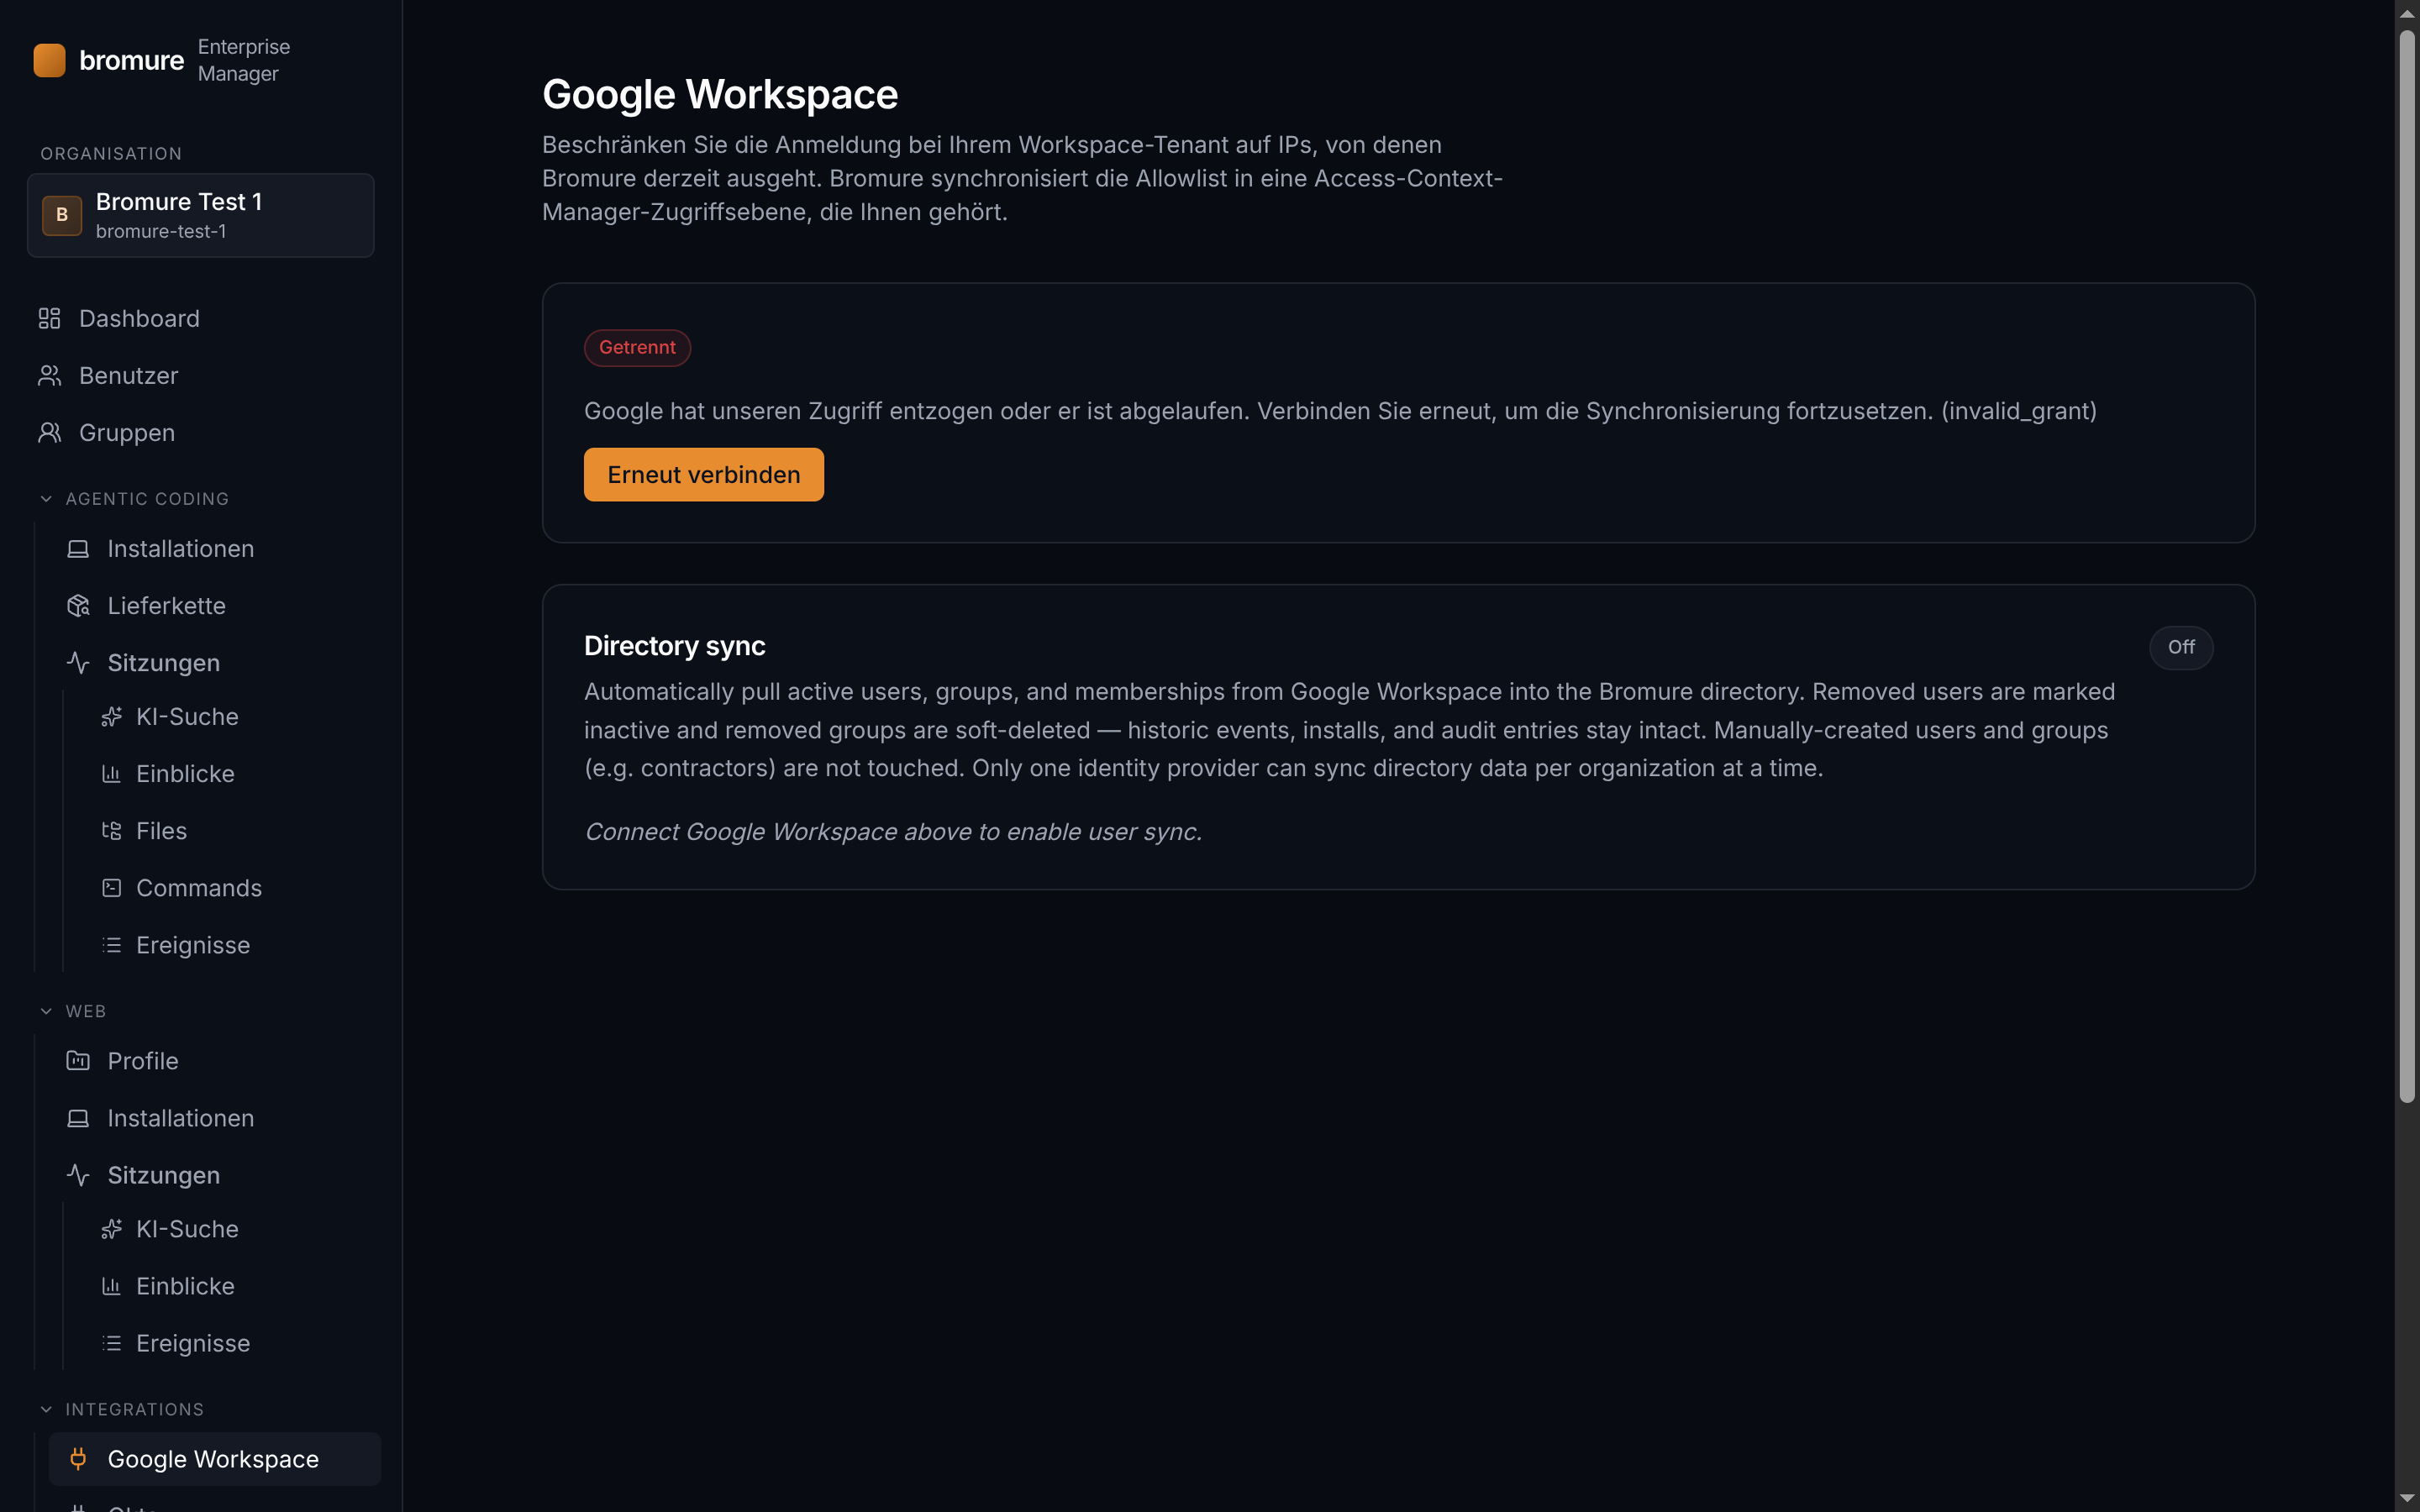Click the scrollbar down arrow
Image resolution: width=2420 pixels, height=1512 pixels.
(2407, 1499)
